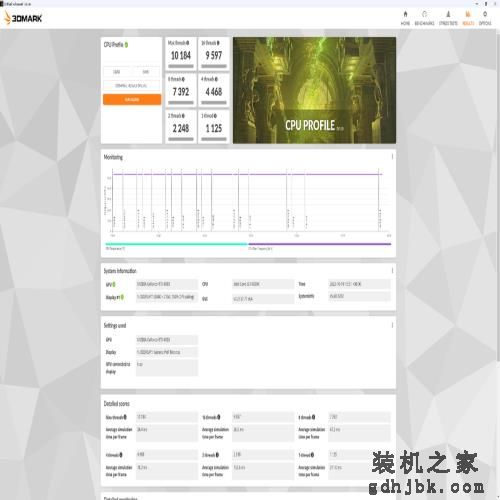Switch to the Results section
Viewport: 500px width, 500px height.
(x=468, y=18)
